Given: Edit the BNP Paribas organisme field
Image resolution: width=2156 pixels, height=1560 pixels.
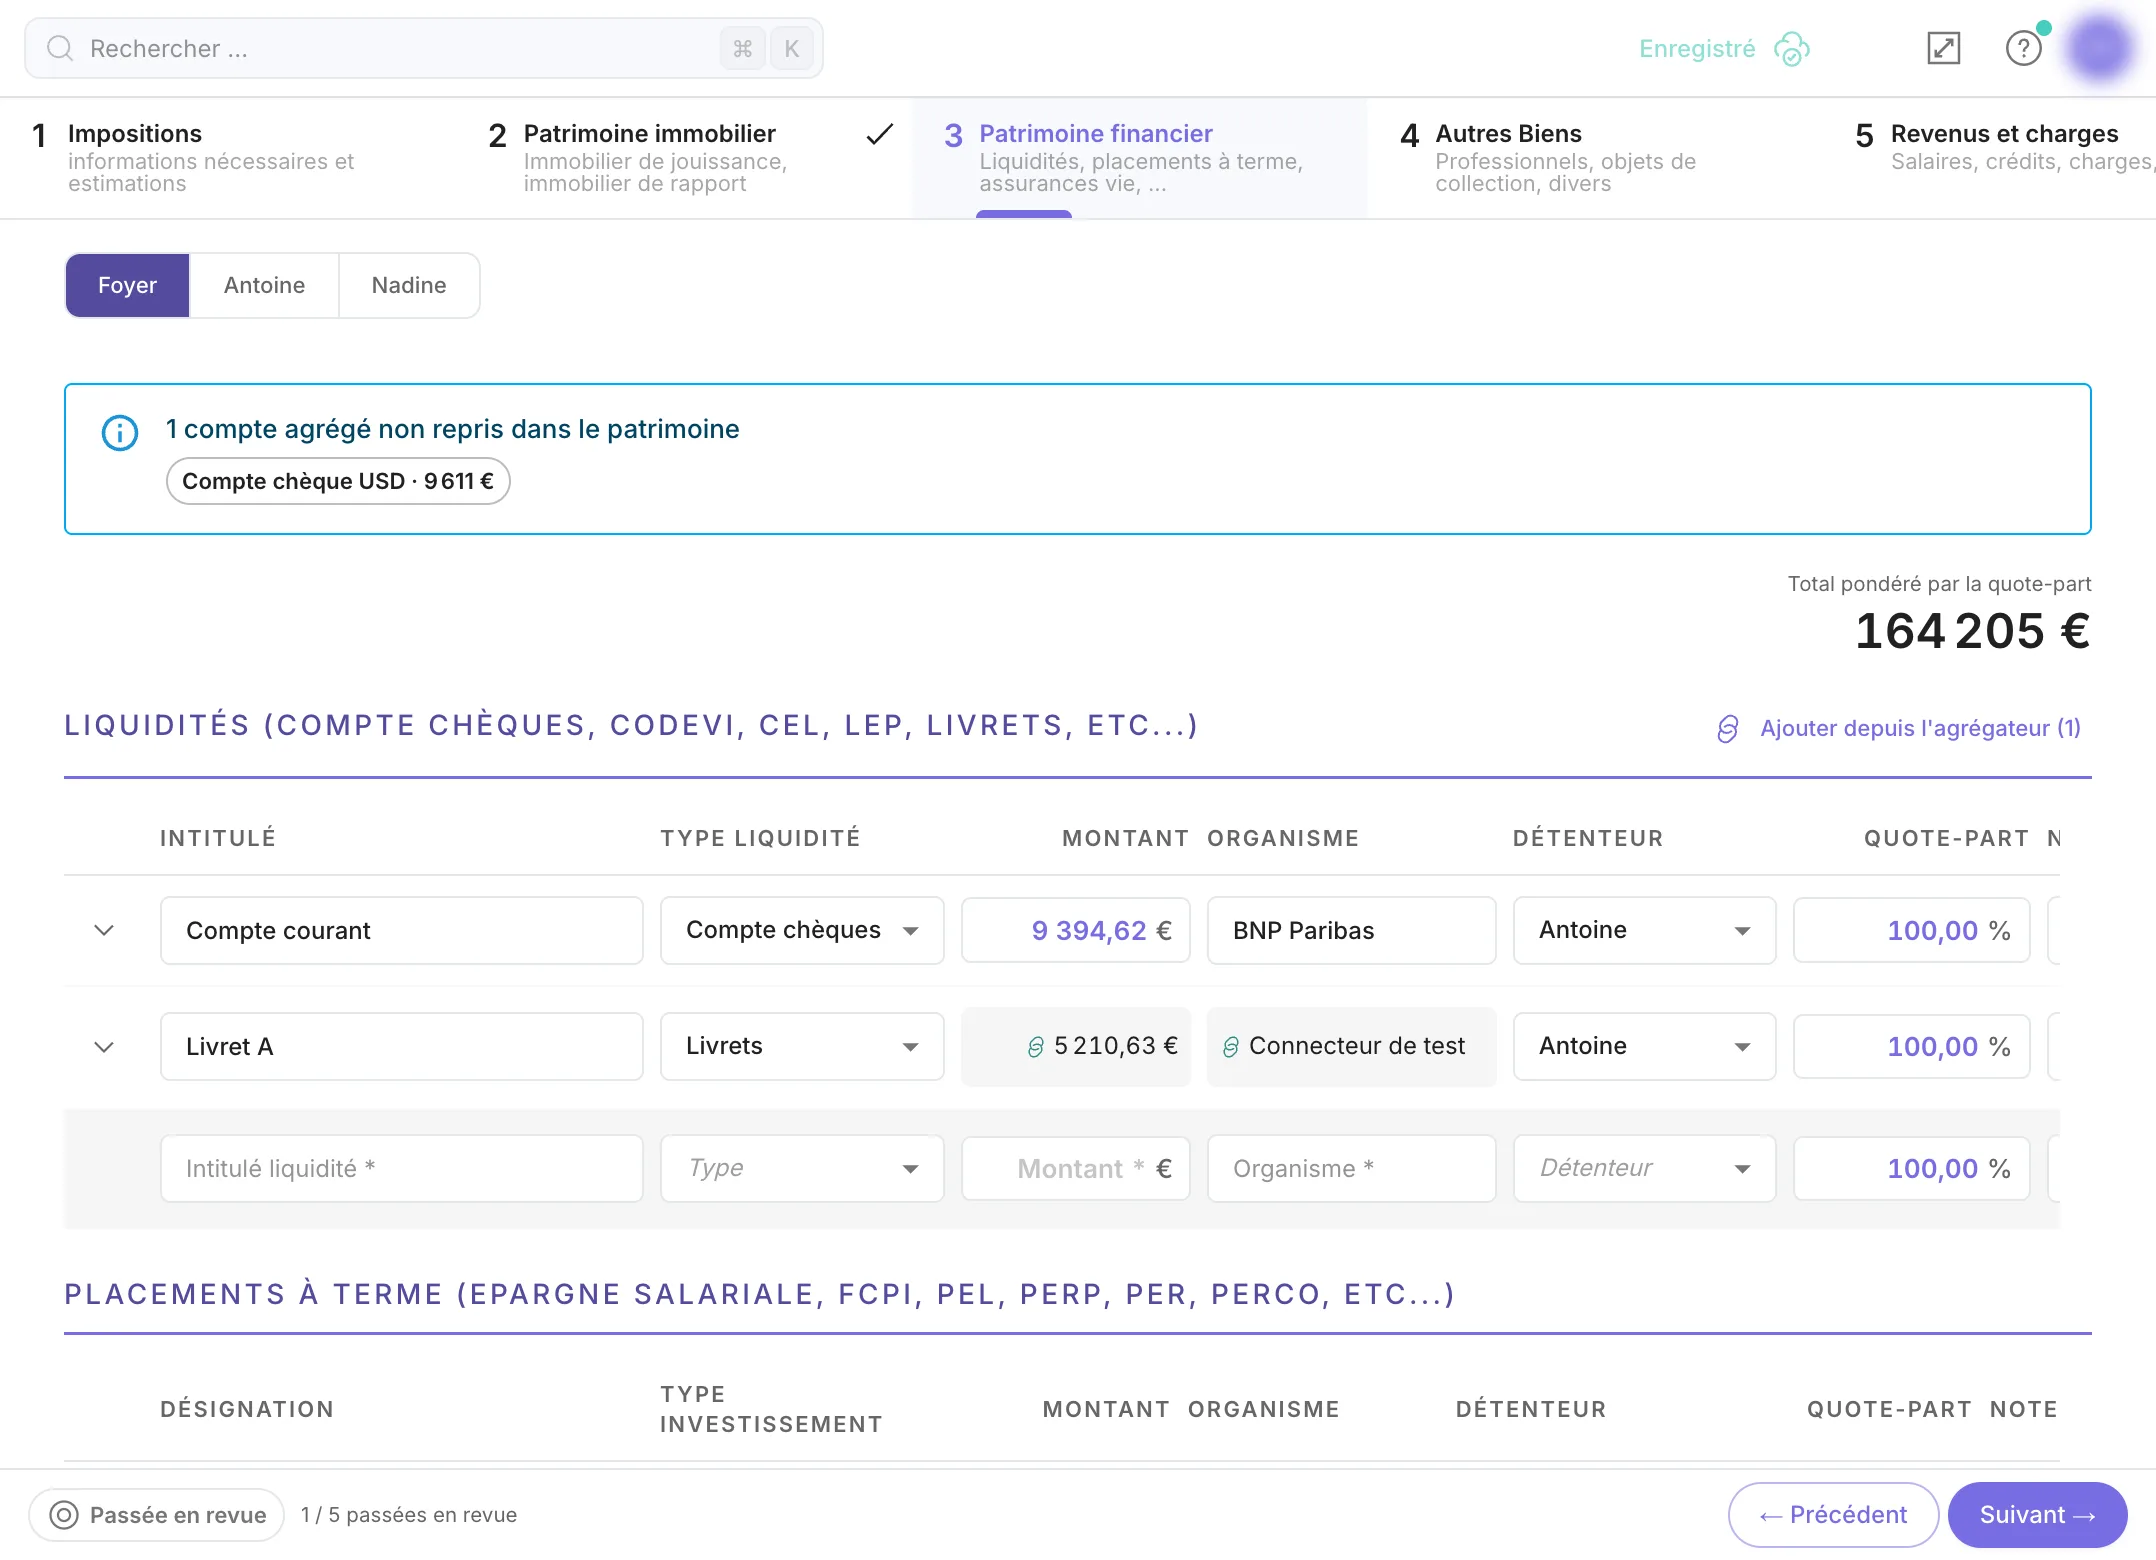Looking at the screenshot, I should click(1351, 930).
